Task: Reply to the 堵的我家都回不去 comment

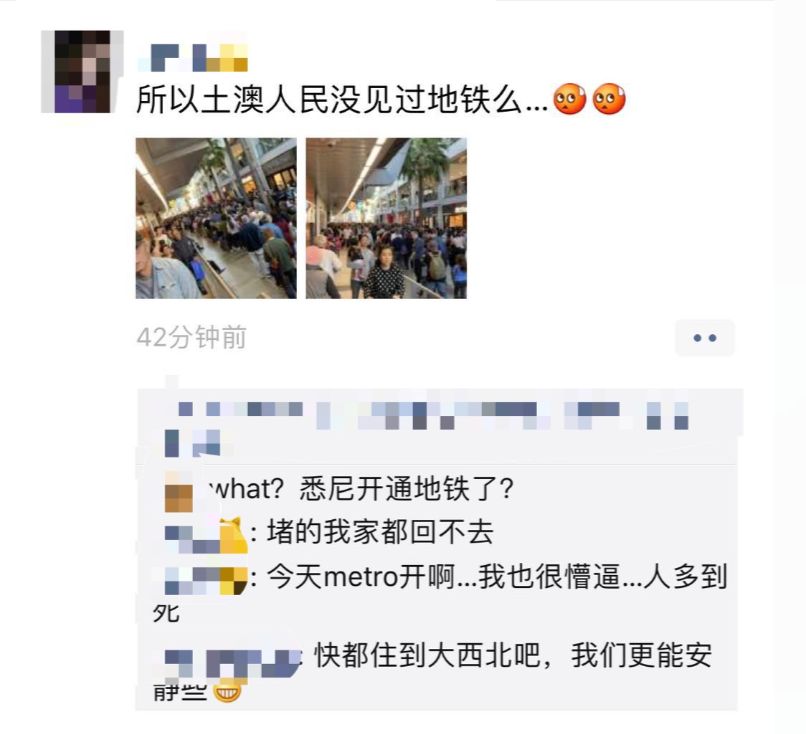Action: [x=380, y=532]
